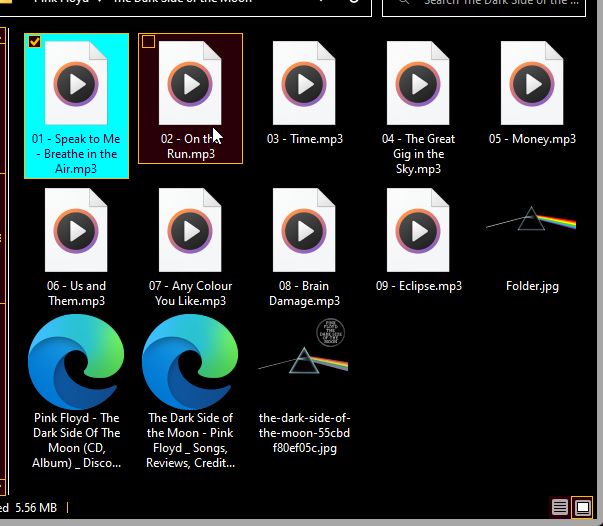603x526 pixels.
Task: Select the 06 - Us and Them.mp3 icon
Action: 76,230
